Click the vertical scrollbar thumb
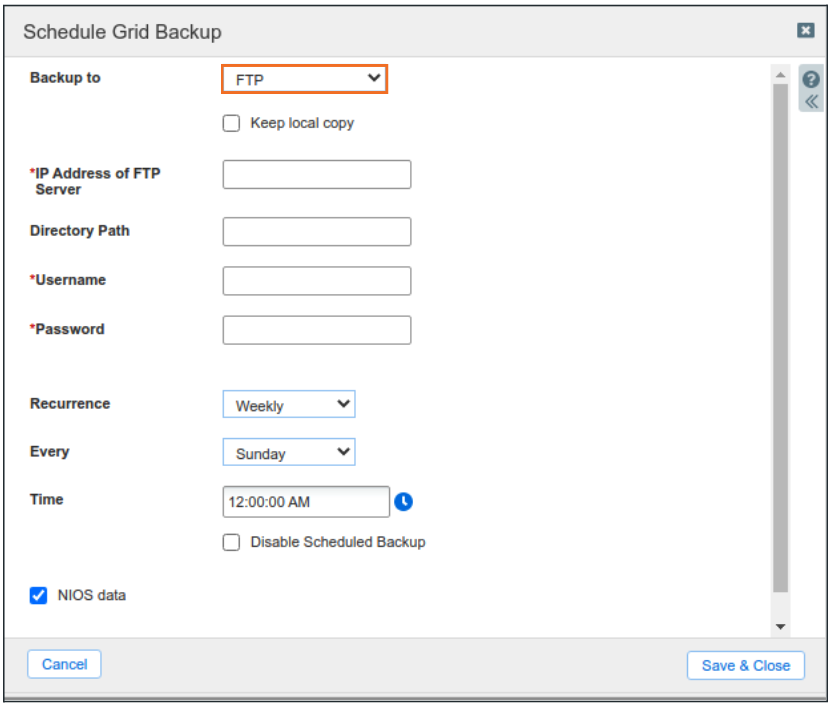This screenshot has width=832, height=708. (780, 340)
